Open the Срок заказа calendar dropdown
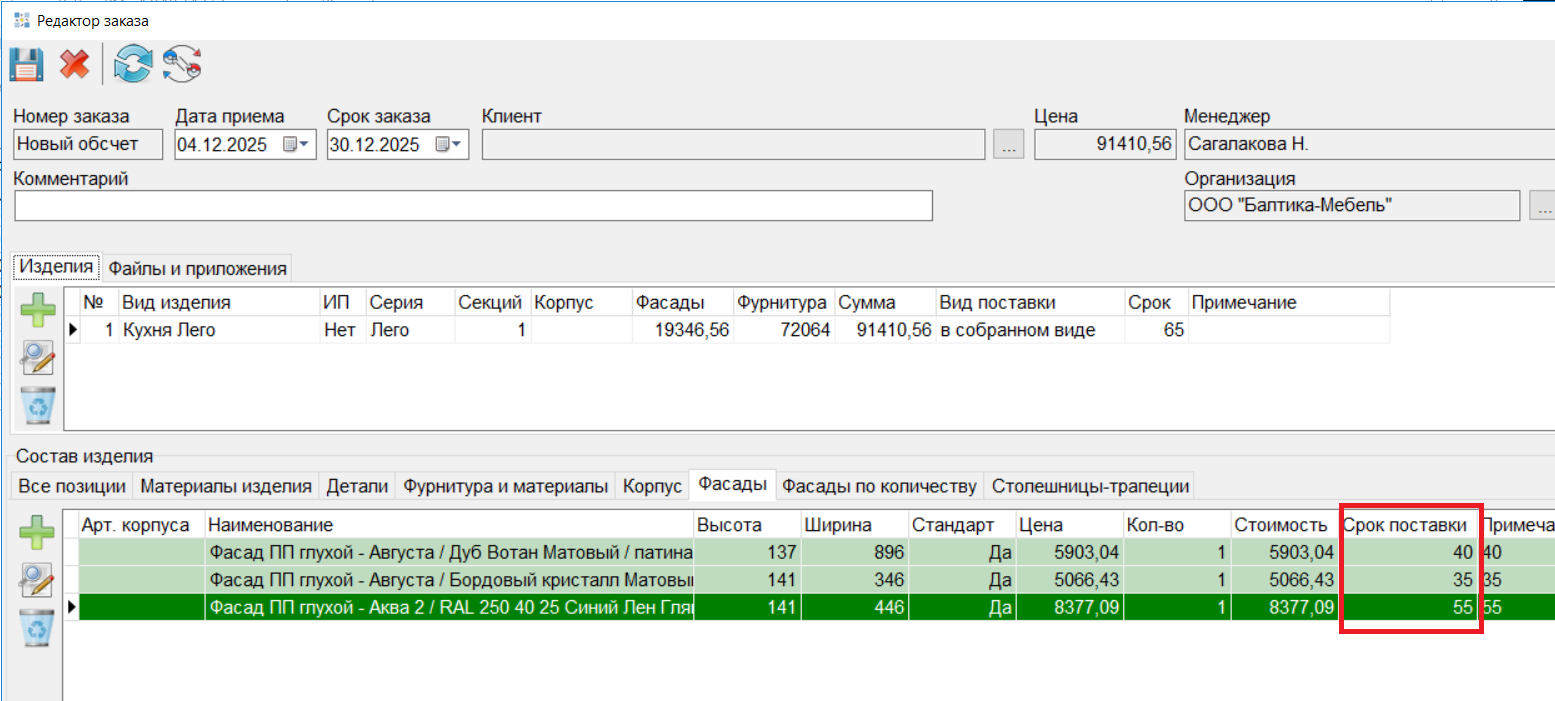 pos(449,145)
